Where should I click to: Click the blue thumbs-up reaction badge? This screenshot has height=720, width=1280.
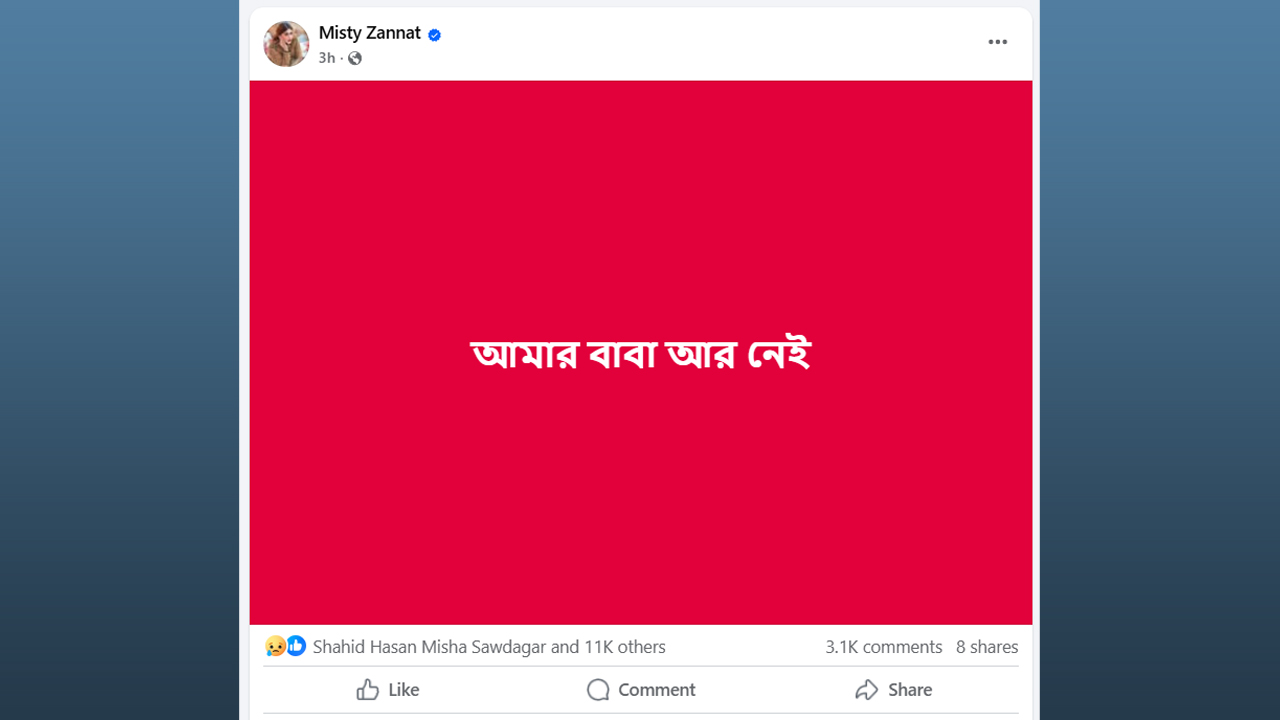pos(296,647)
